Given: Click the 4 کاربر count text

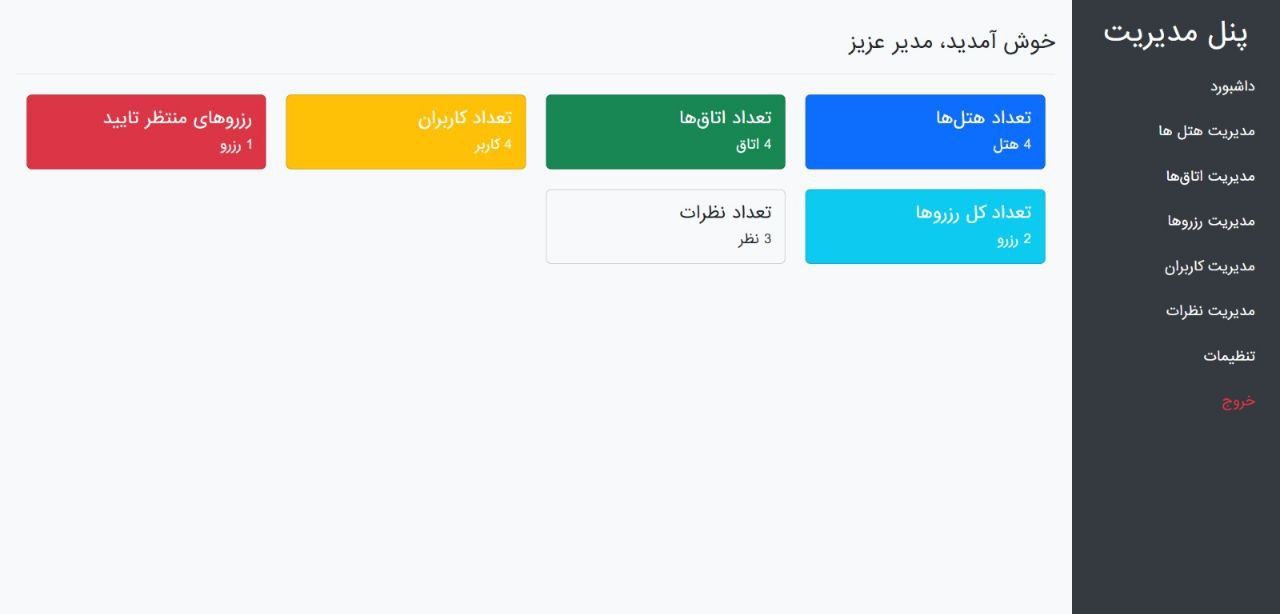Looking at the screenshot, I should click(493, 144).
